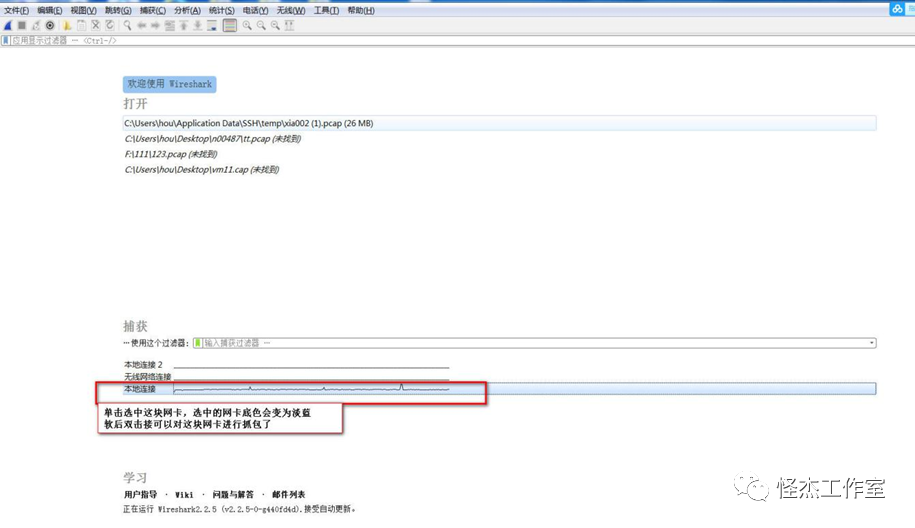Click the close capture file icon
Image resolution: width=915 pixels, height=528 pixels.
pos(96,25)
